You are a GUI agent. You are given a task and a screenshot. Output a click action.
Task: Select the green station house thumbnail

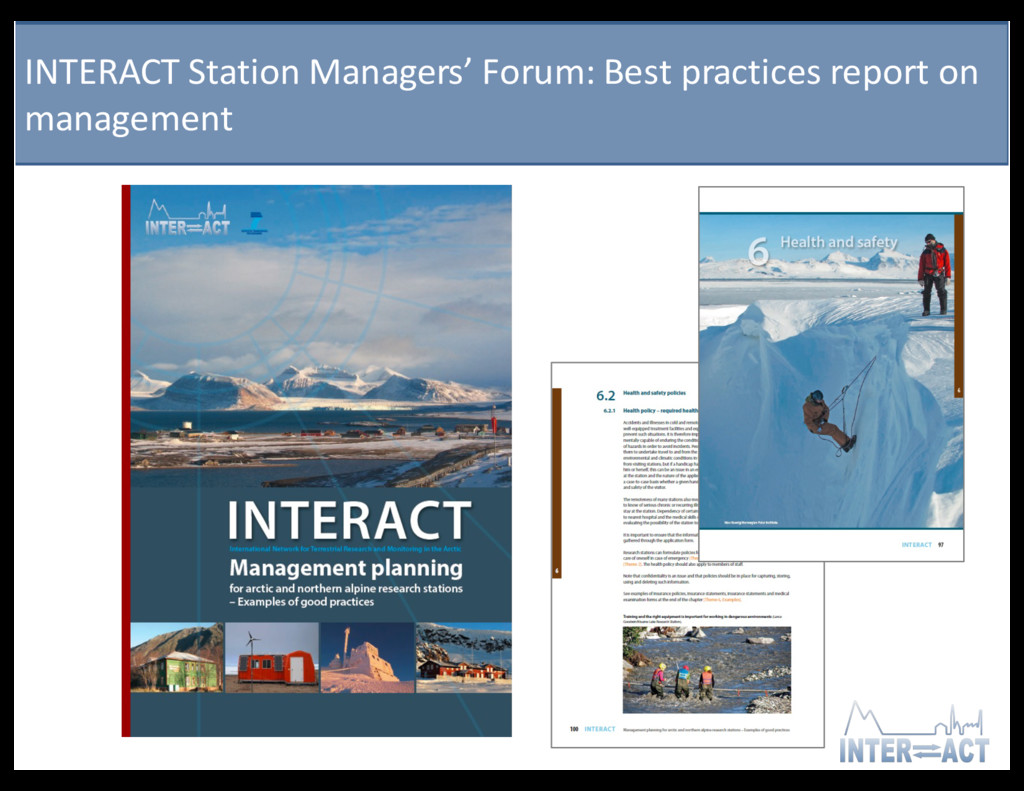[177, 657]
